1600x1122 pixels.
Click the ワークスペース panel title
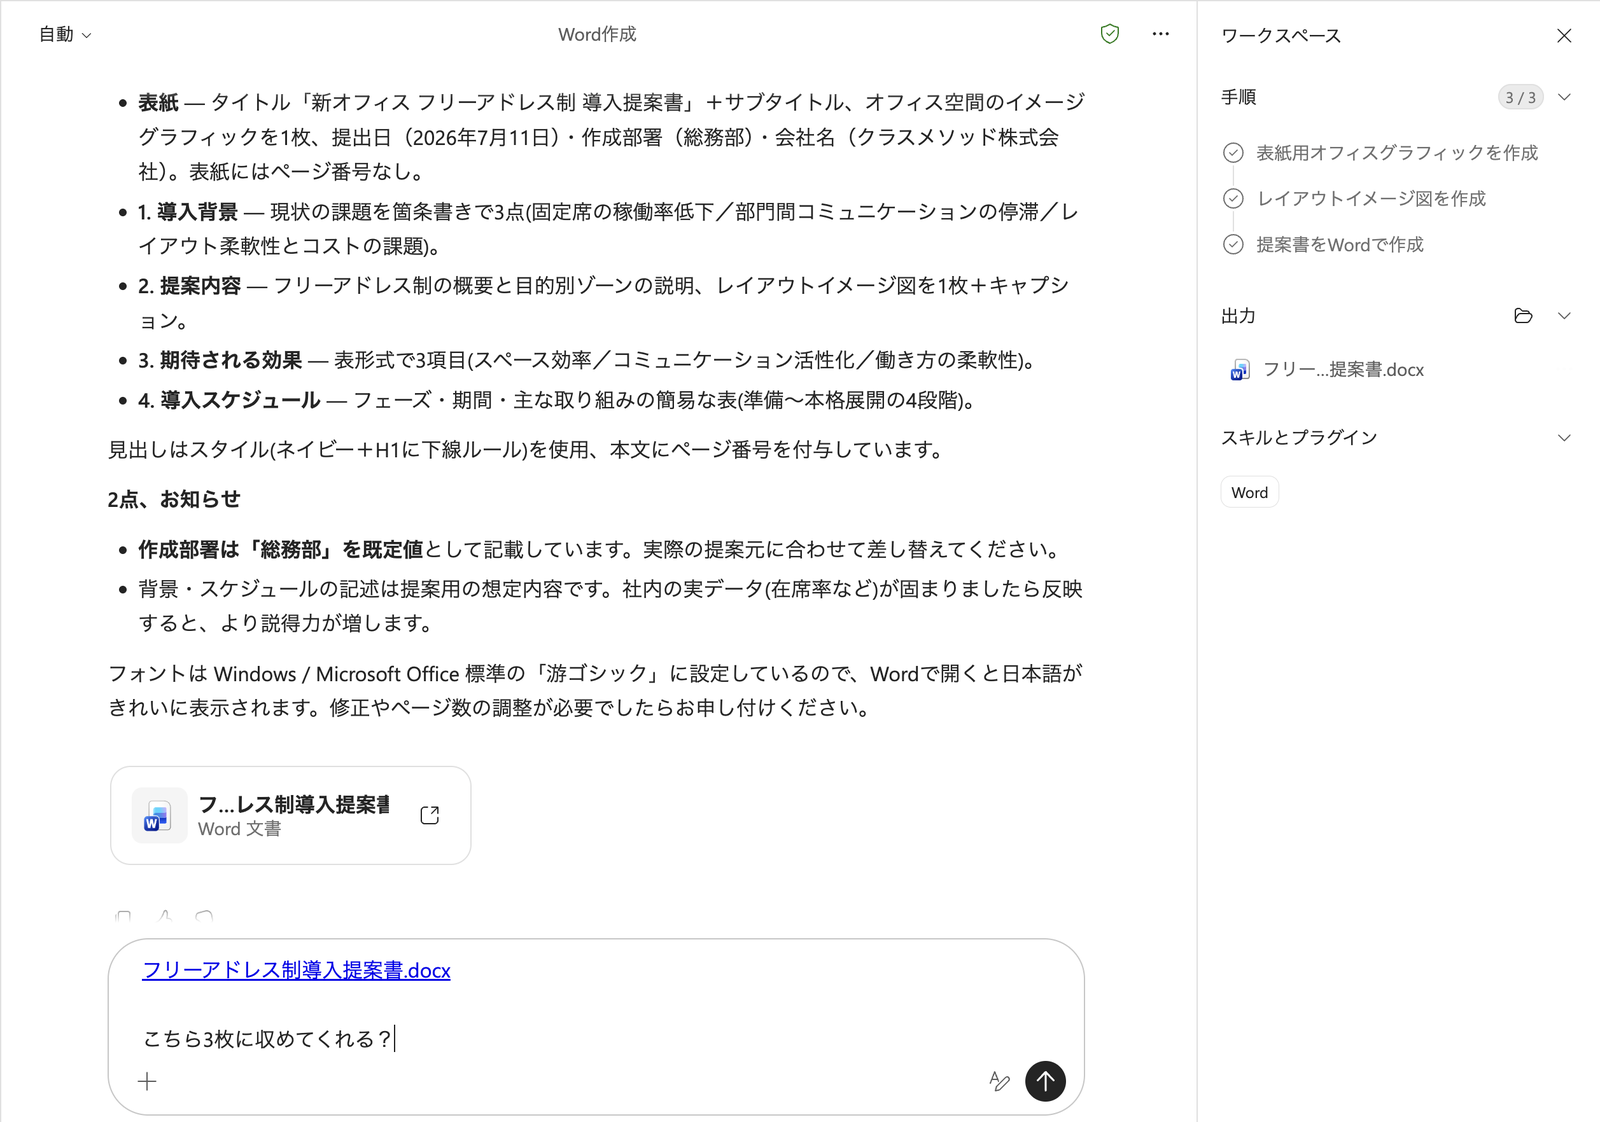point(1281,36)
